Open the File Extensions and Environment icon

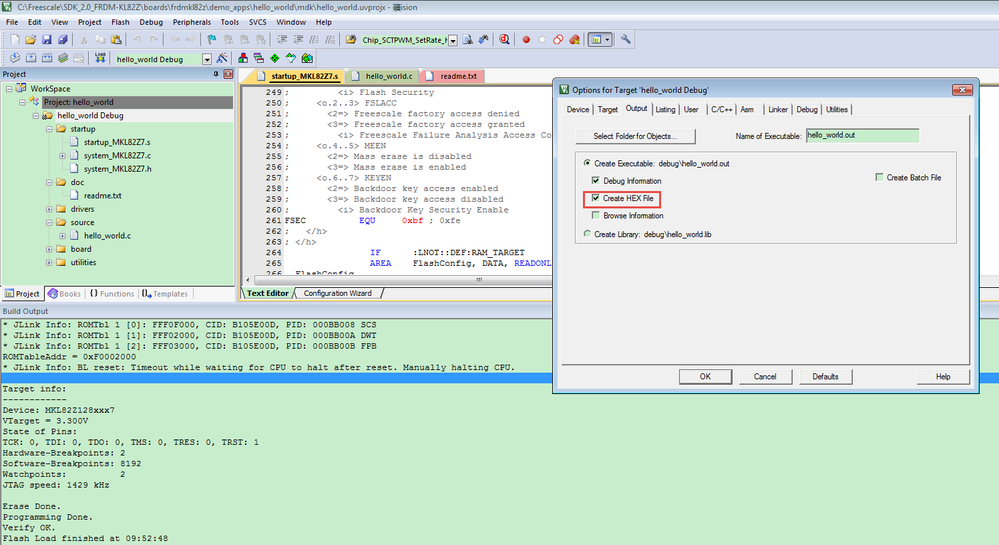point(243,59)
